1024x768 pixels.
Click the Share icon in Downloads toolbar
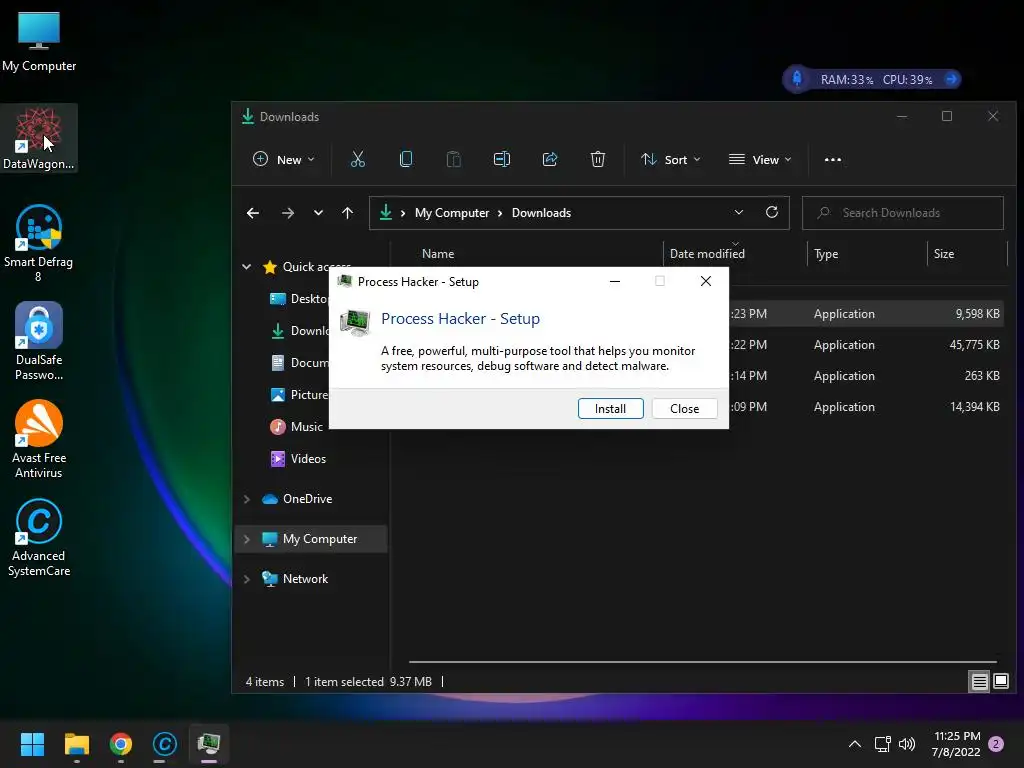click(550, 159)
